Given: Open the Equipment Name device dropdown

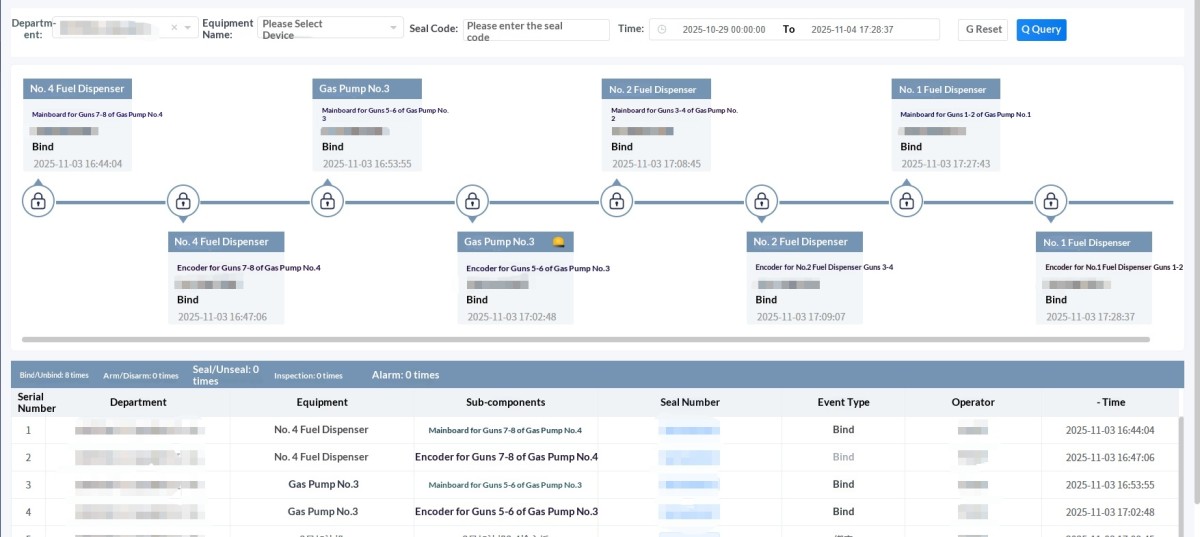Looking at the screenshot, I should pos(329,29).
